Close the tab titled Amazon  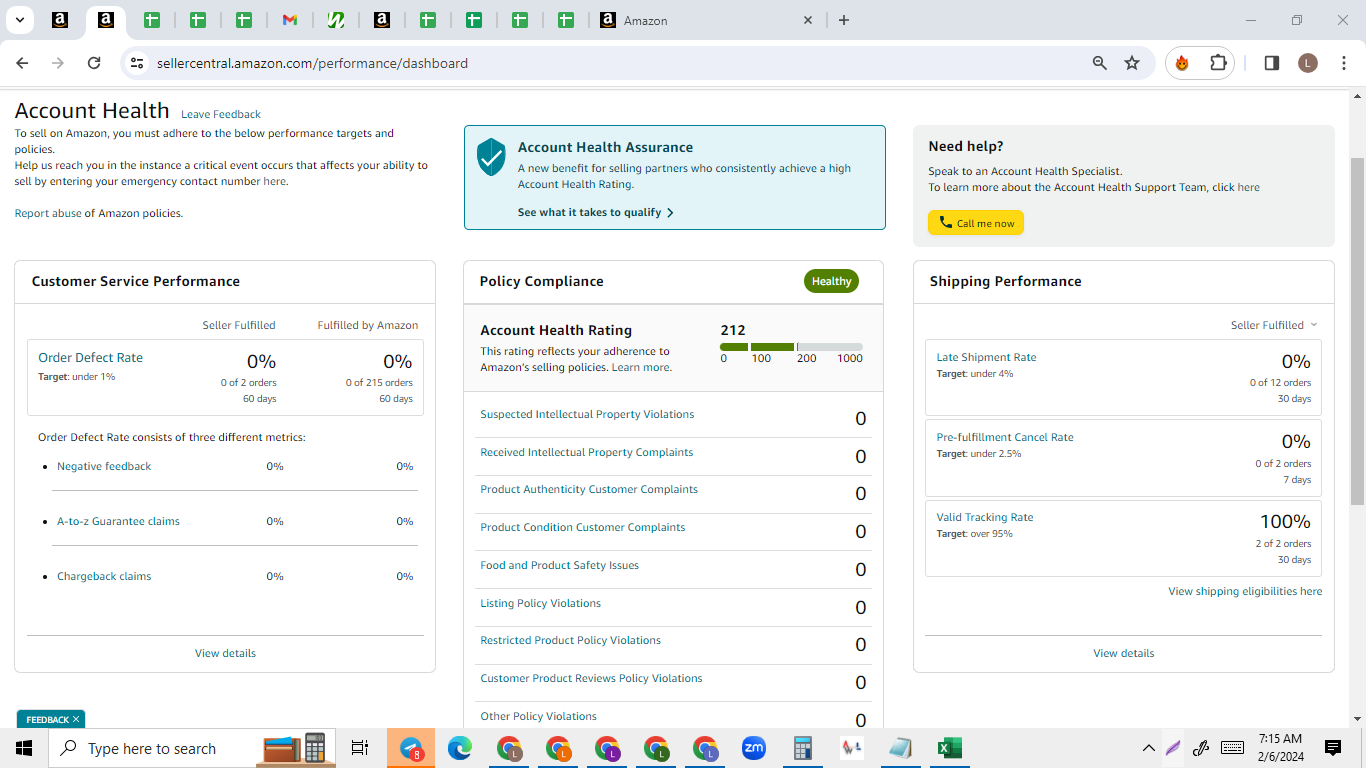[x=808, y=20]
